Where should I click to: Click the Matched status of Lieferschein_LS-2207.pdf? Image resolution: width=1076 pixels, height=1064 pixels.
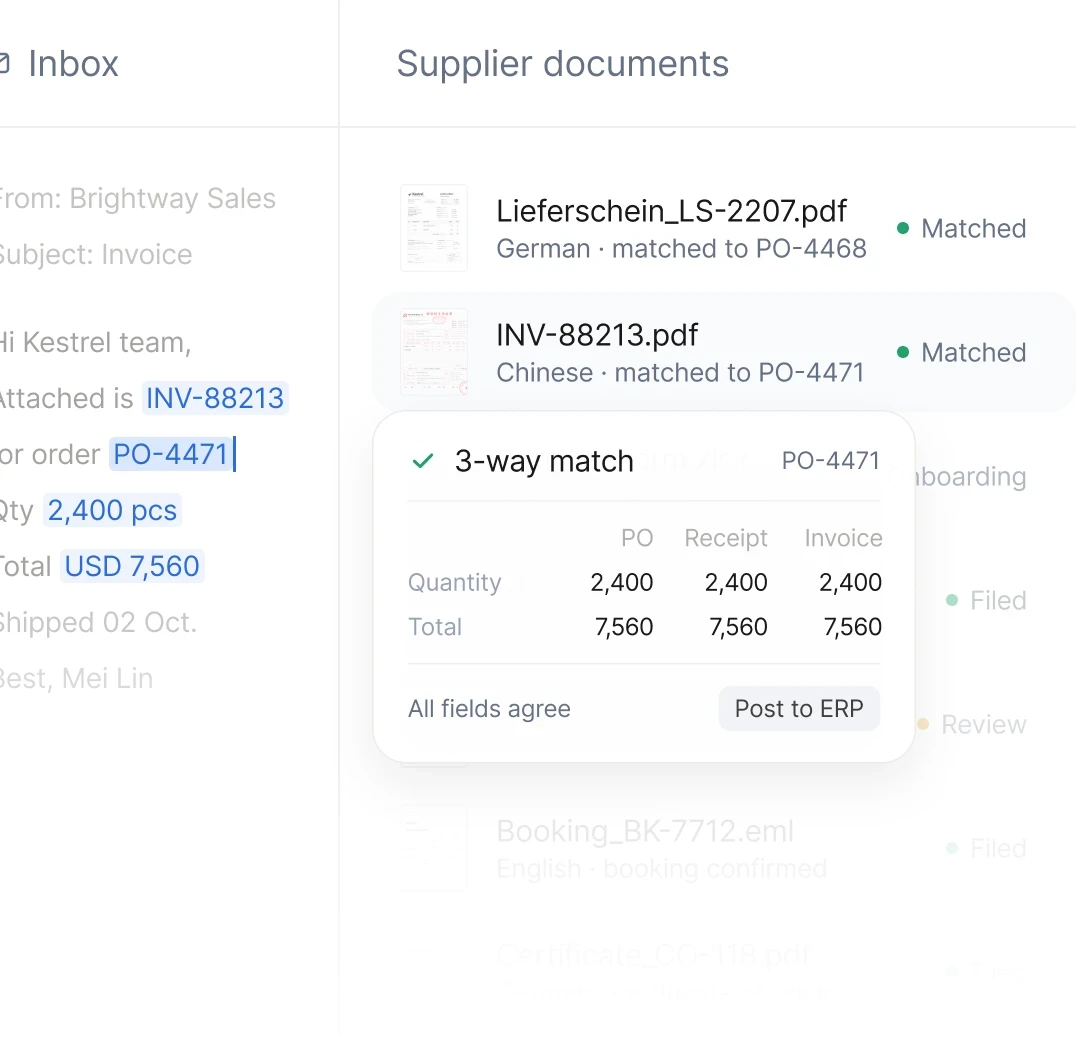click(961, 228)
